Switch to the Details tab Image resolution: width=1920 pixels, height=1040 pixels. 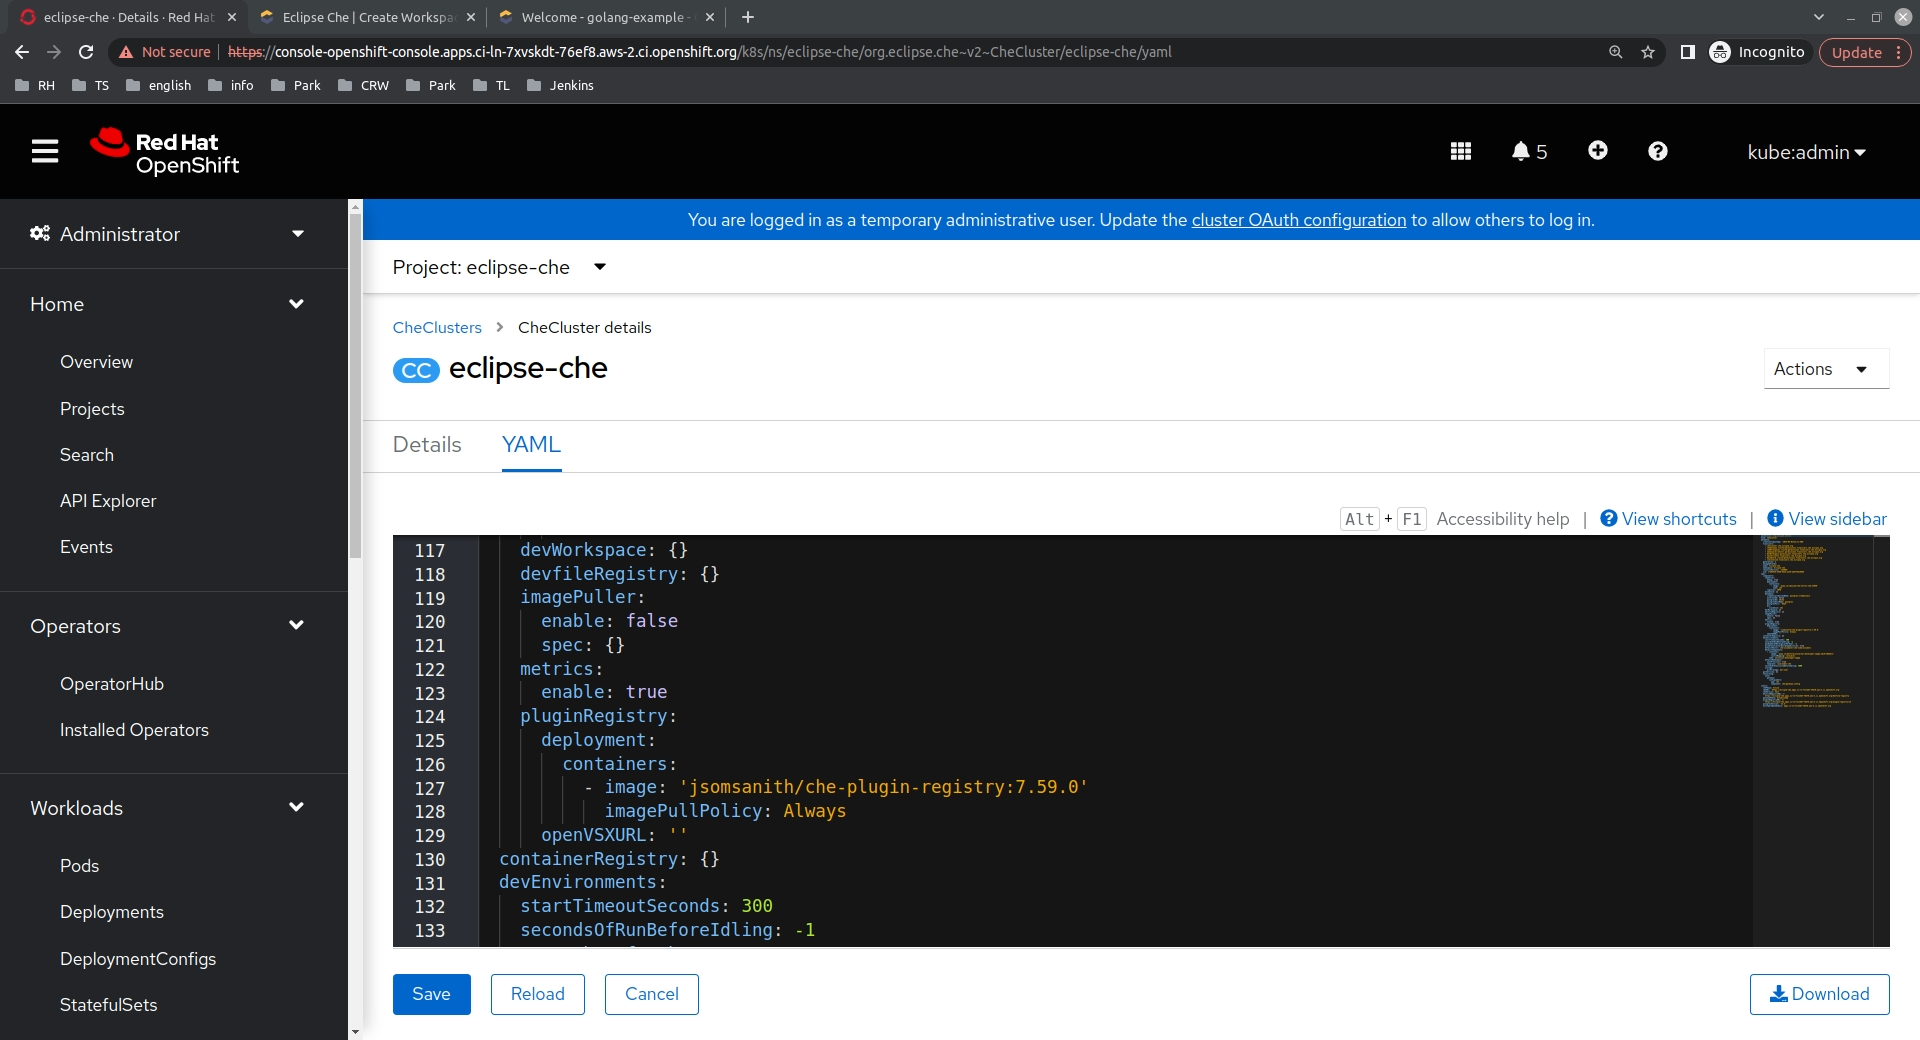coord(427,445)
